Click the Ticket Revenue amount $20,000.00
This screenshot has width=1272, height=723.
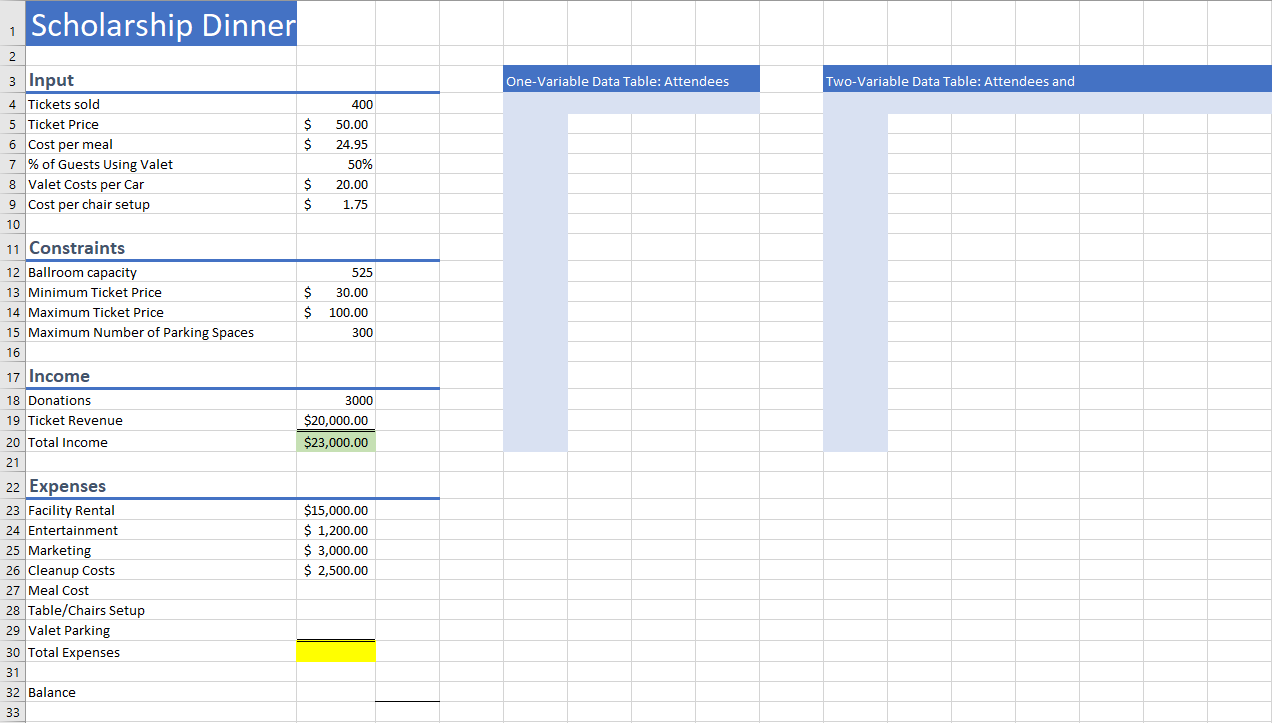pos(335,420)
